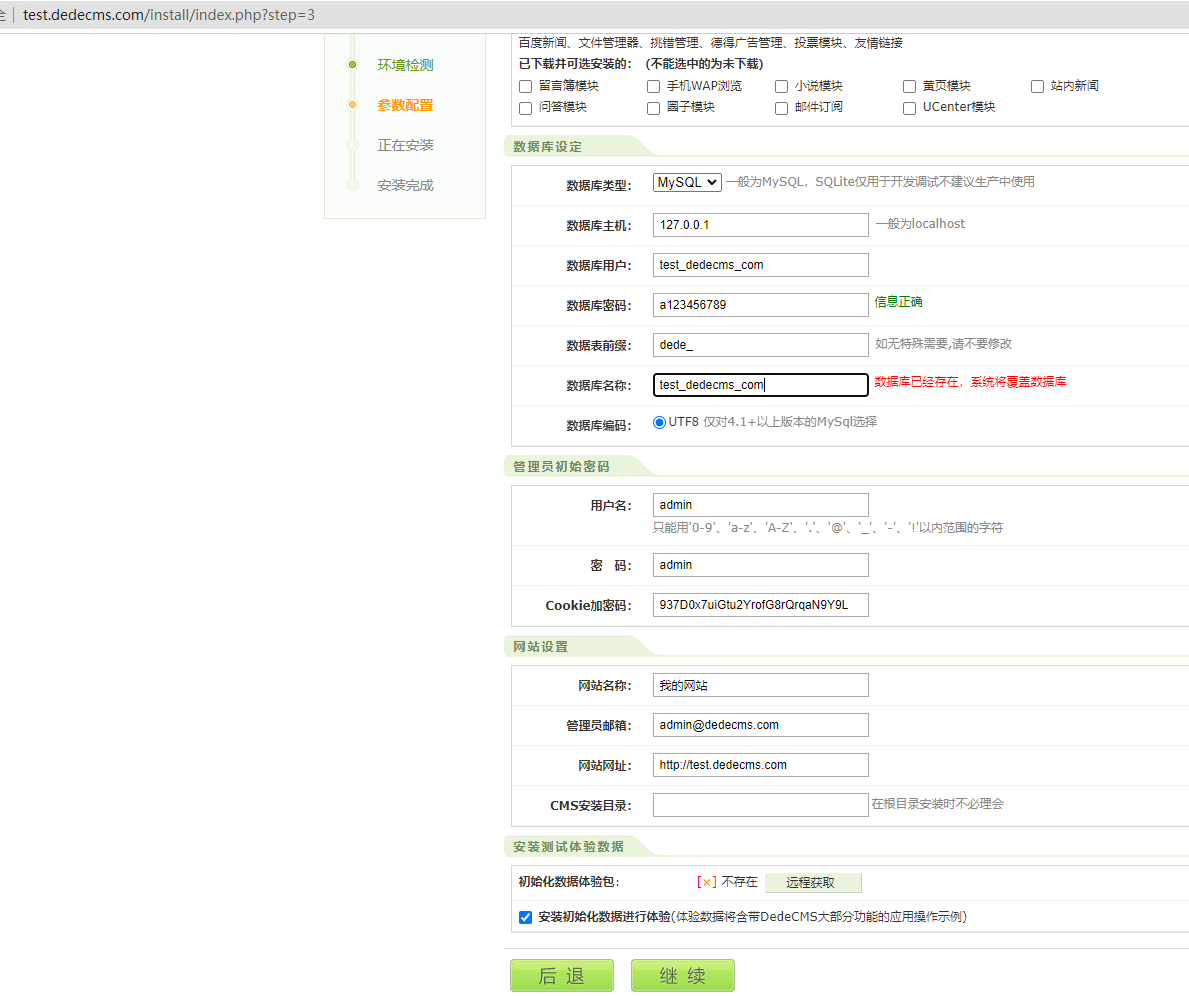Focus the 管理员邮箱 field
1189x996 pixels.
click(761, 725)
